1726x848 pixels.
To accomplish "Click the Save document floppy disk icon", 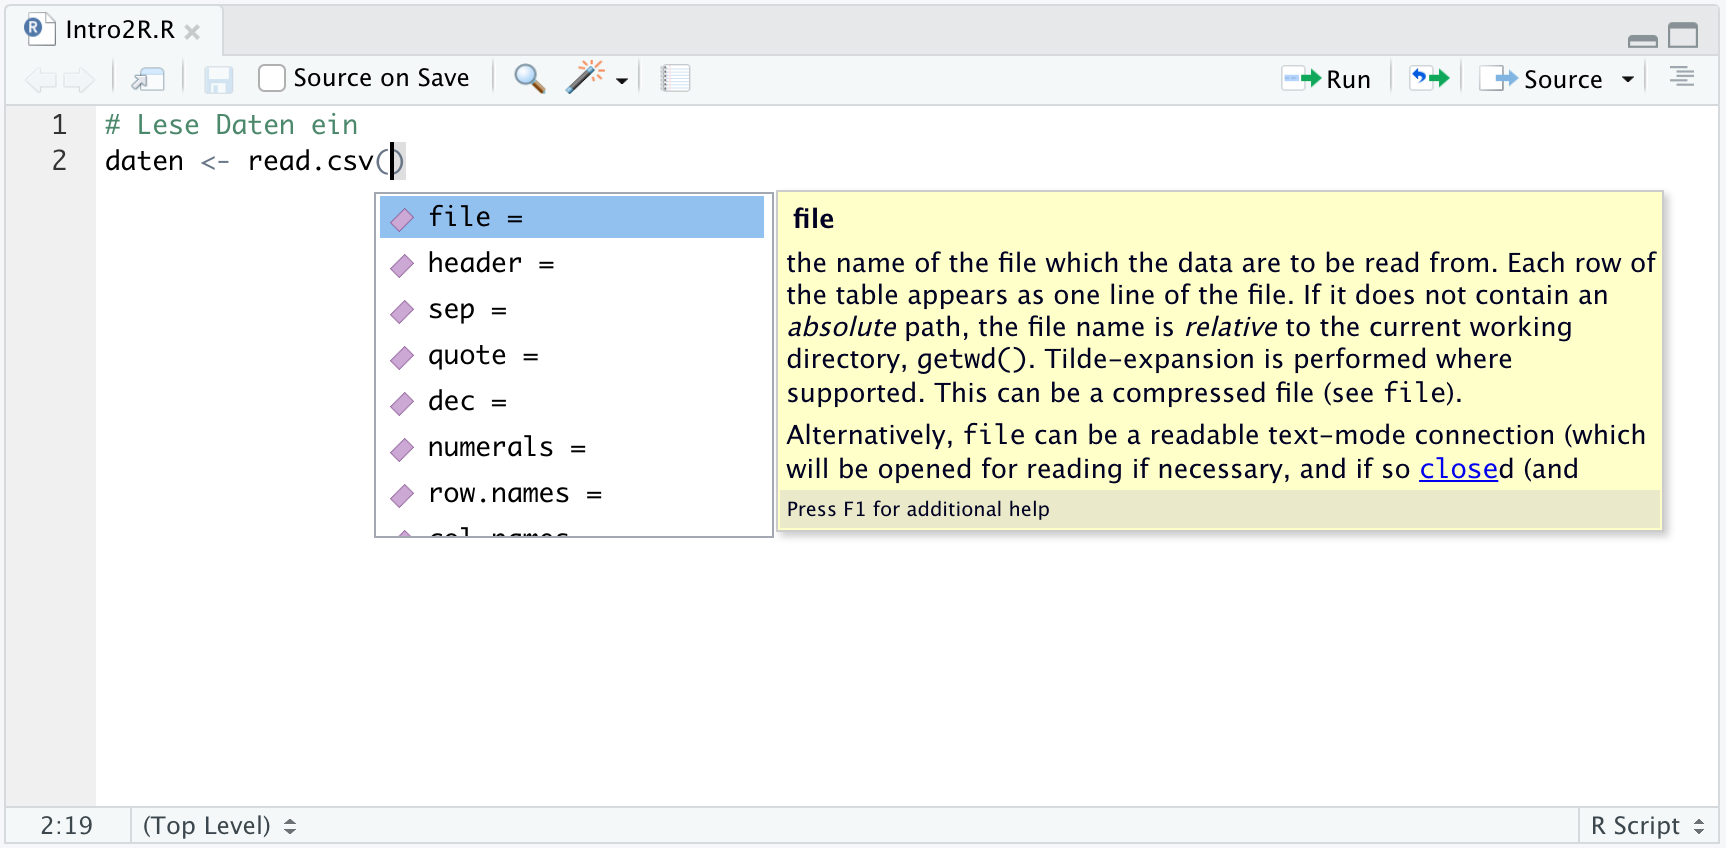I will 218,79.
